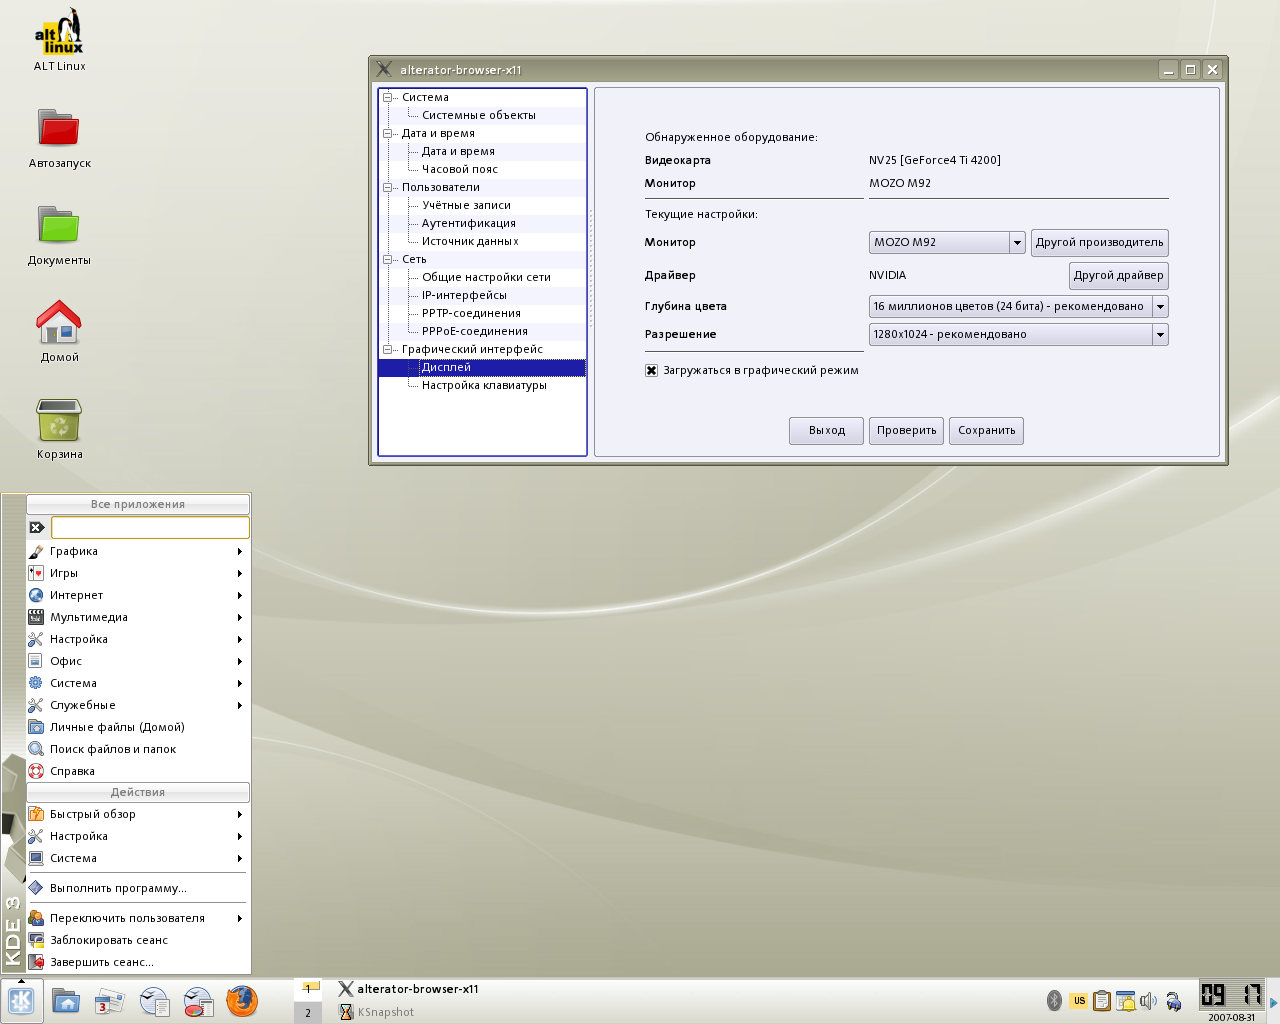Image resolution: width=1280 pixels, height=1024 pixels.
Task: Choose Завершить сеанс from the menu
Action: pyautogui.click(x=137, y=962)
